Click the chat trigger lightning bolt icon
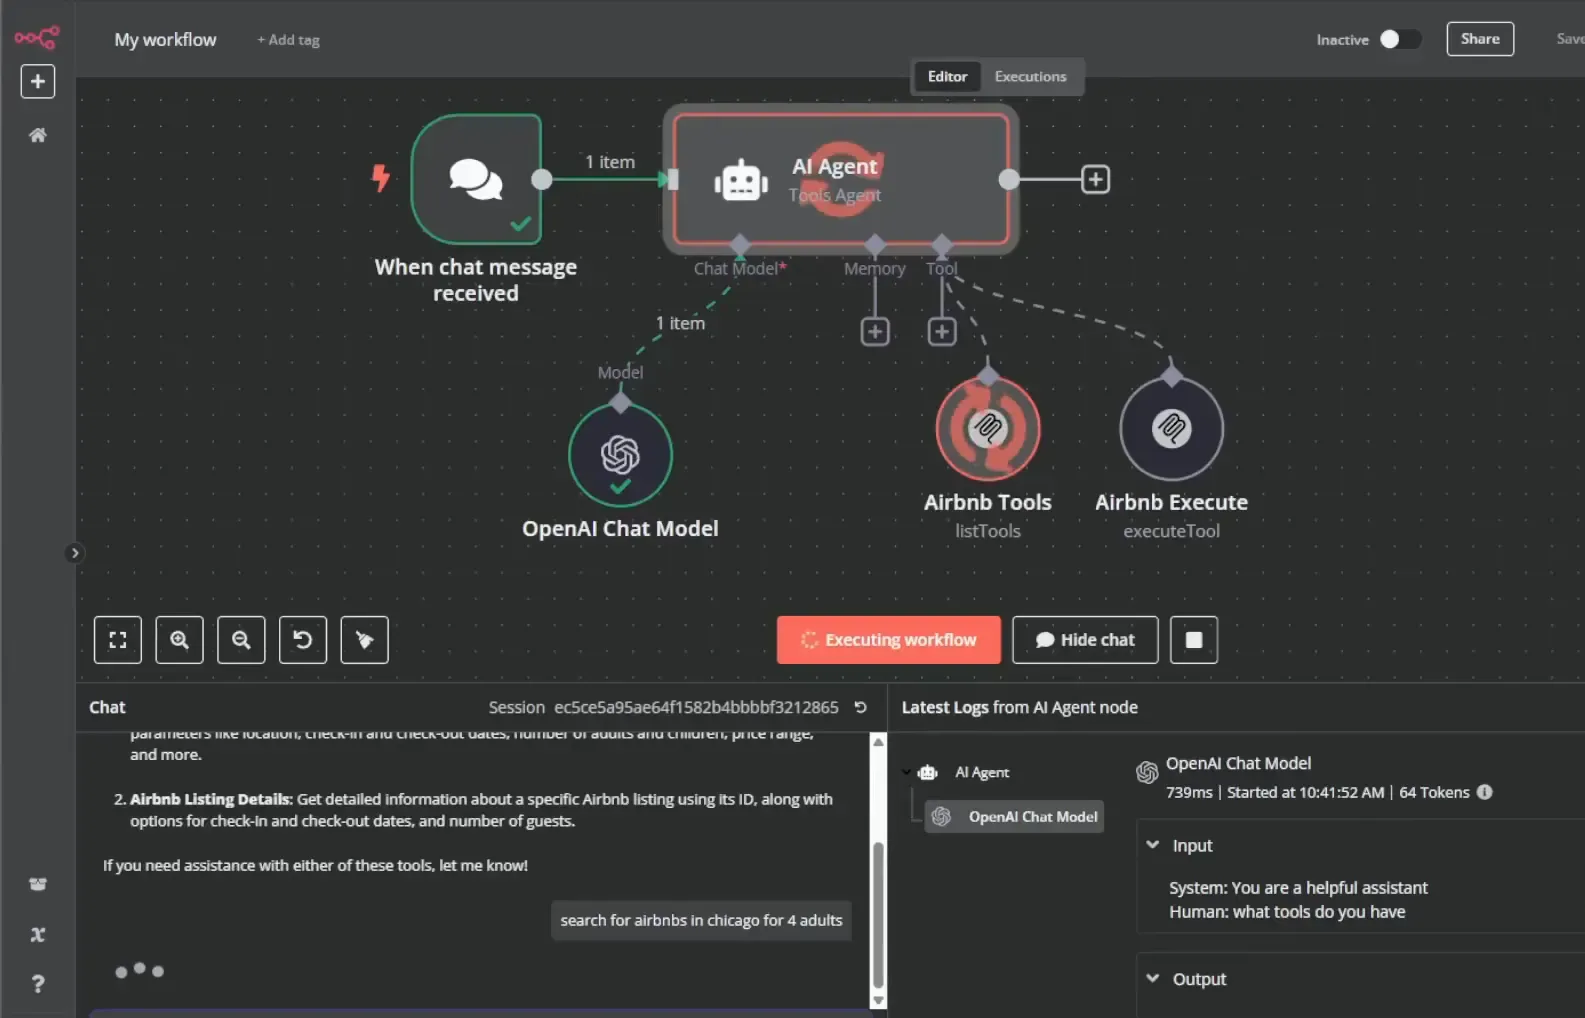Screen dimensions: 1585x1018 [380, 178]
